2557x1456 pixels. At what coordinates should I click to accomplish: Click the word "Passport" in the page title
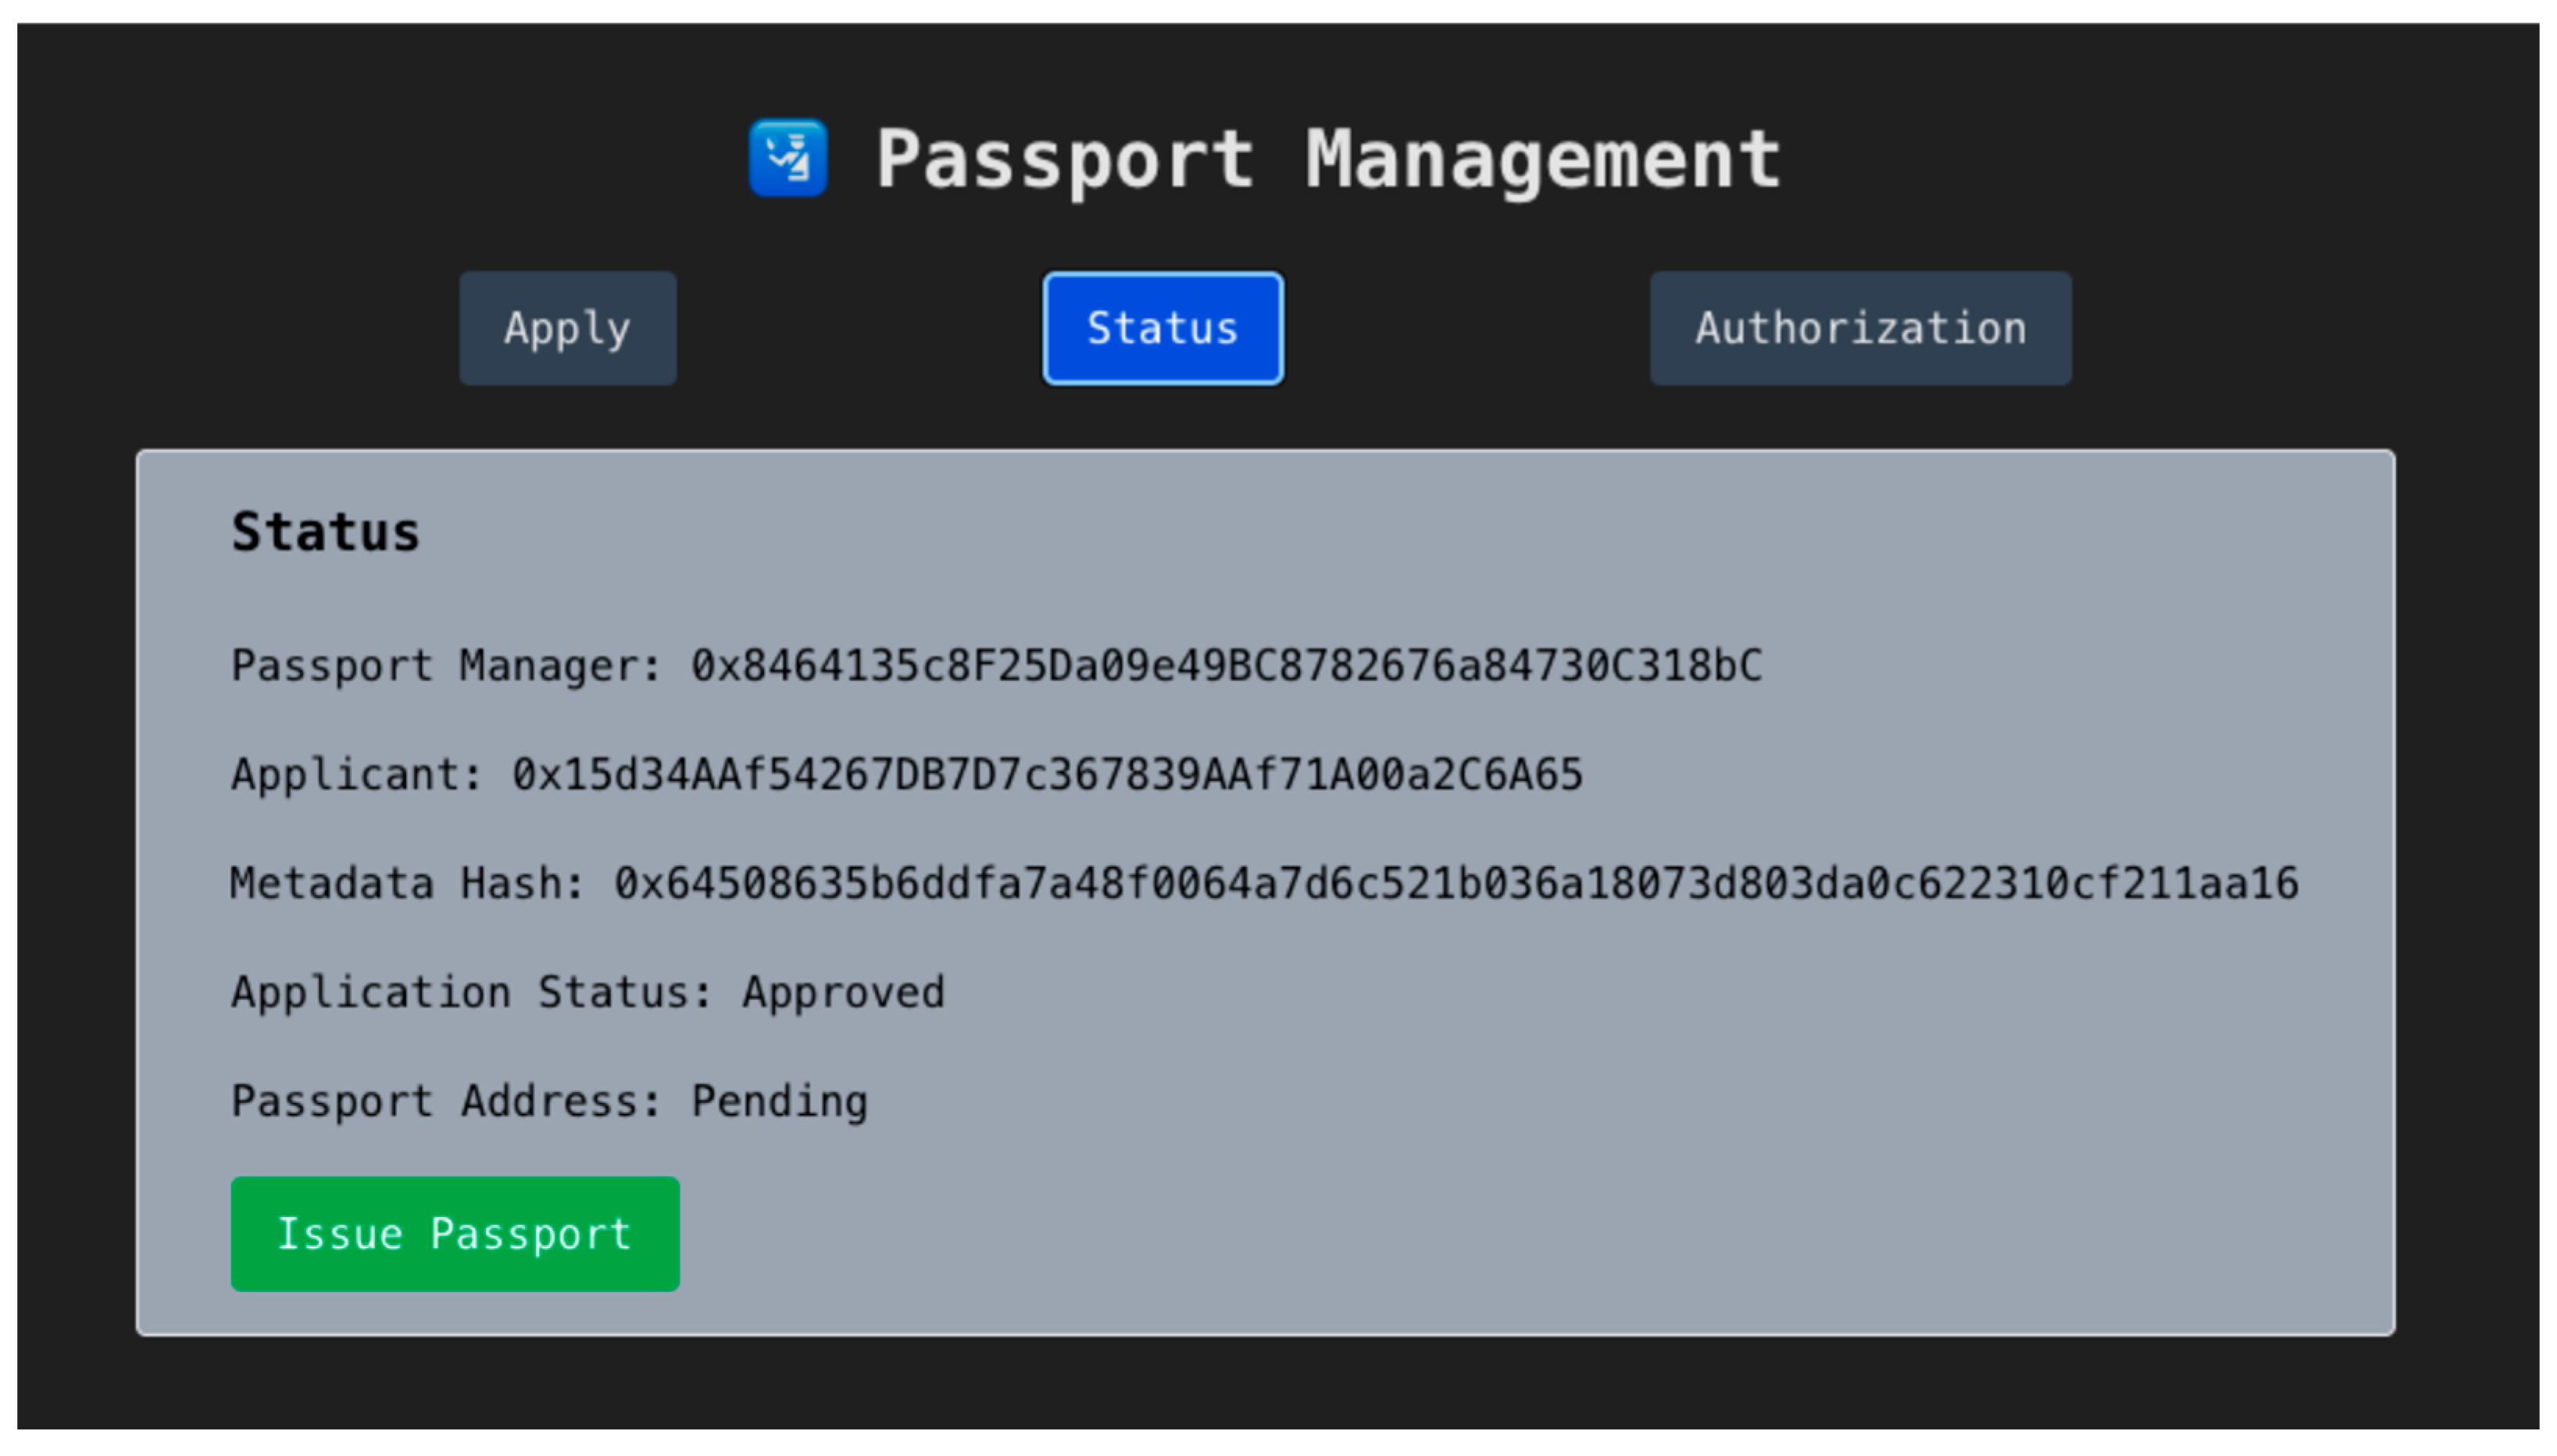[x=1065, y=160]
